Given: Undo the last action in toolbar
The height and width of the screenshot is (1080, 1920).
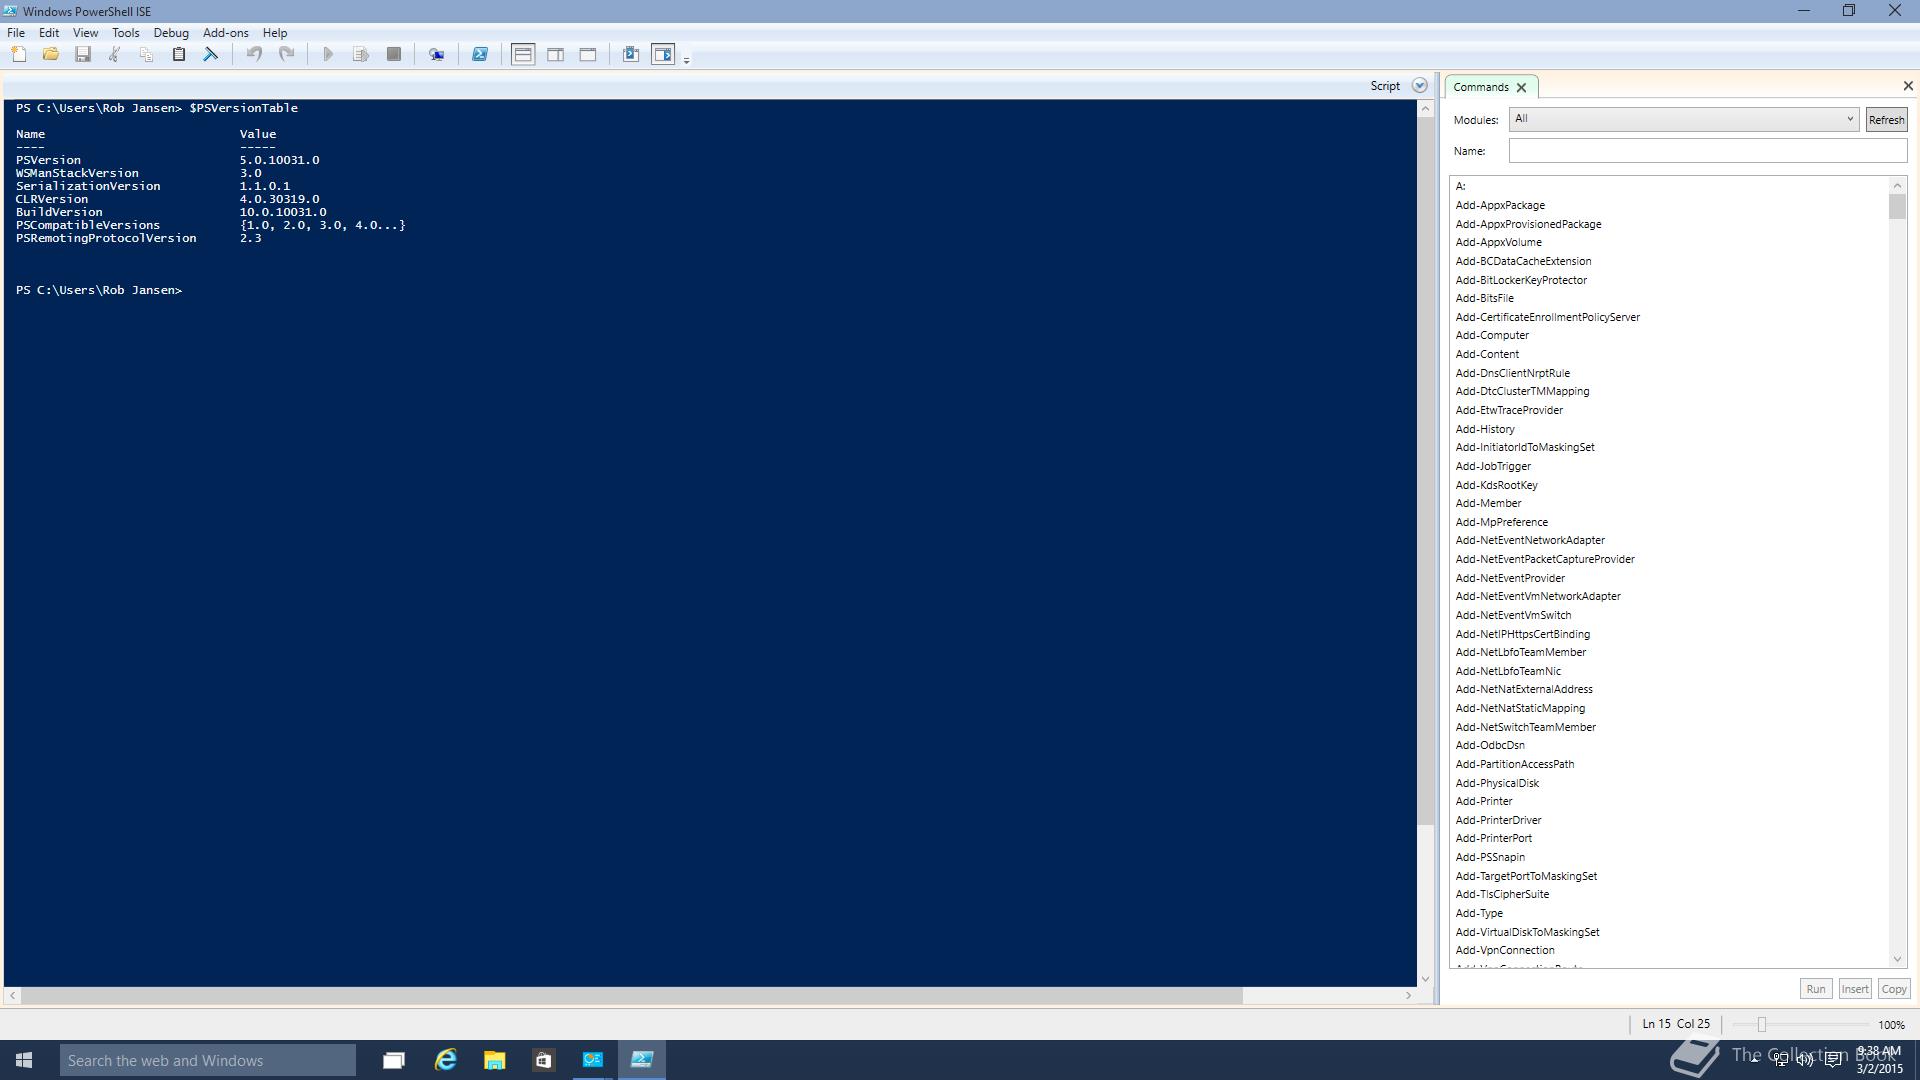Looking at the screenshot, I should (254, 55).
